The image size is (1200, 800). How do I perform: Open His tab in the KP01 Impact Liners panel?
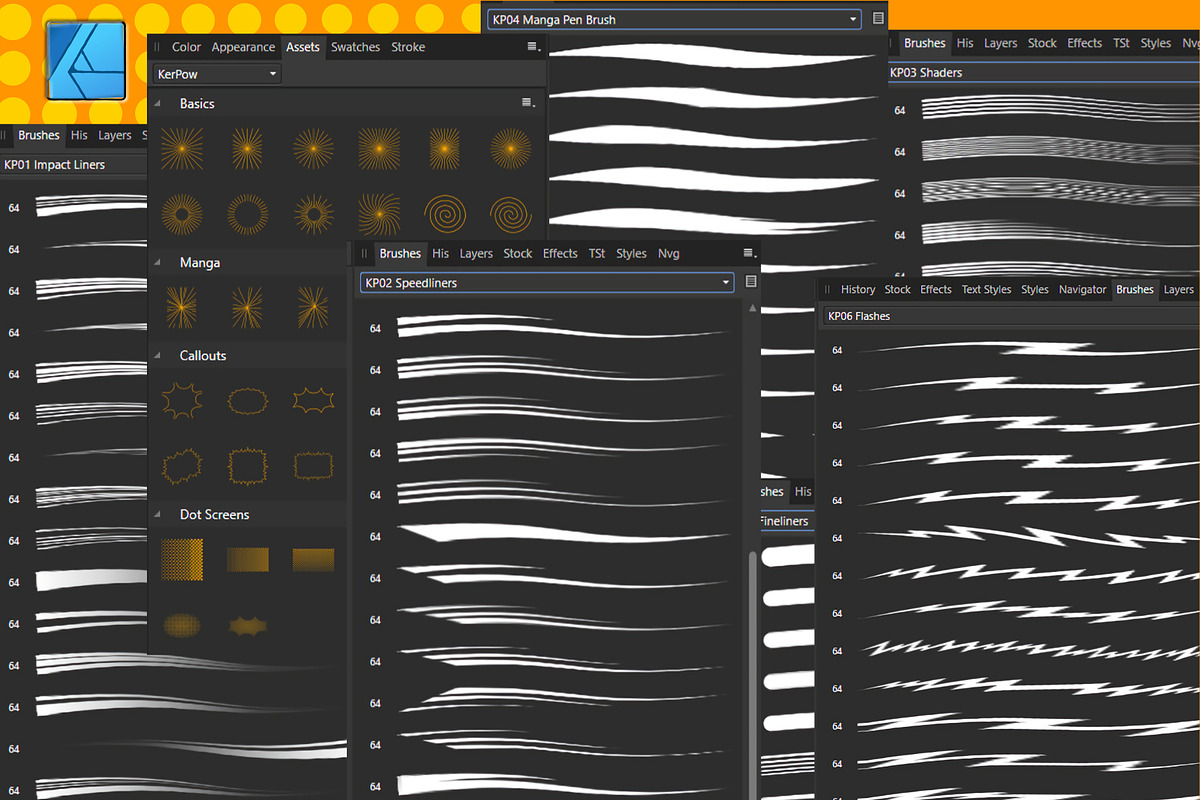[79, 135]
